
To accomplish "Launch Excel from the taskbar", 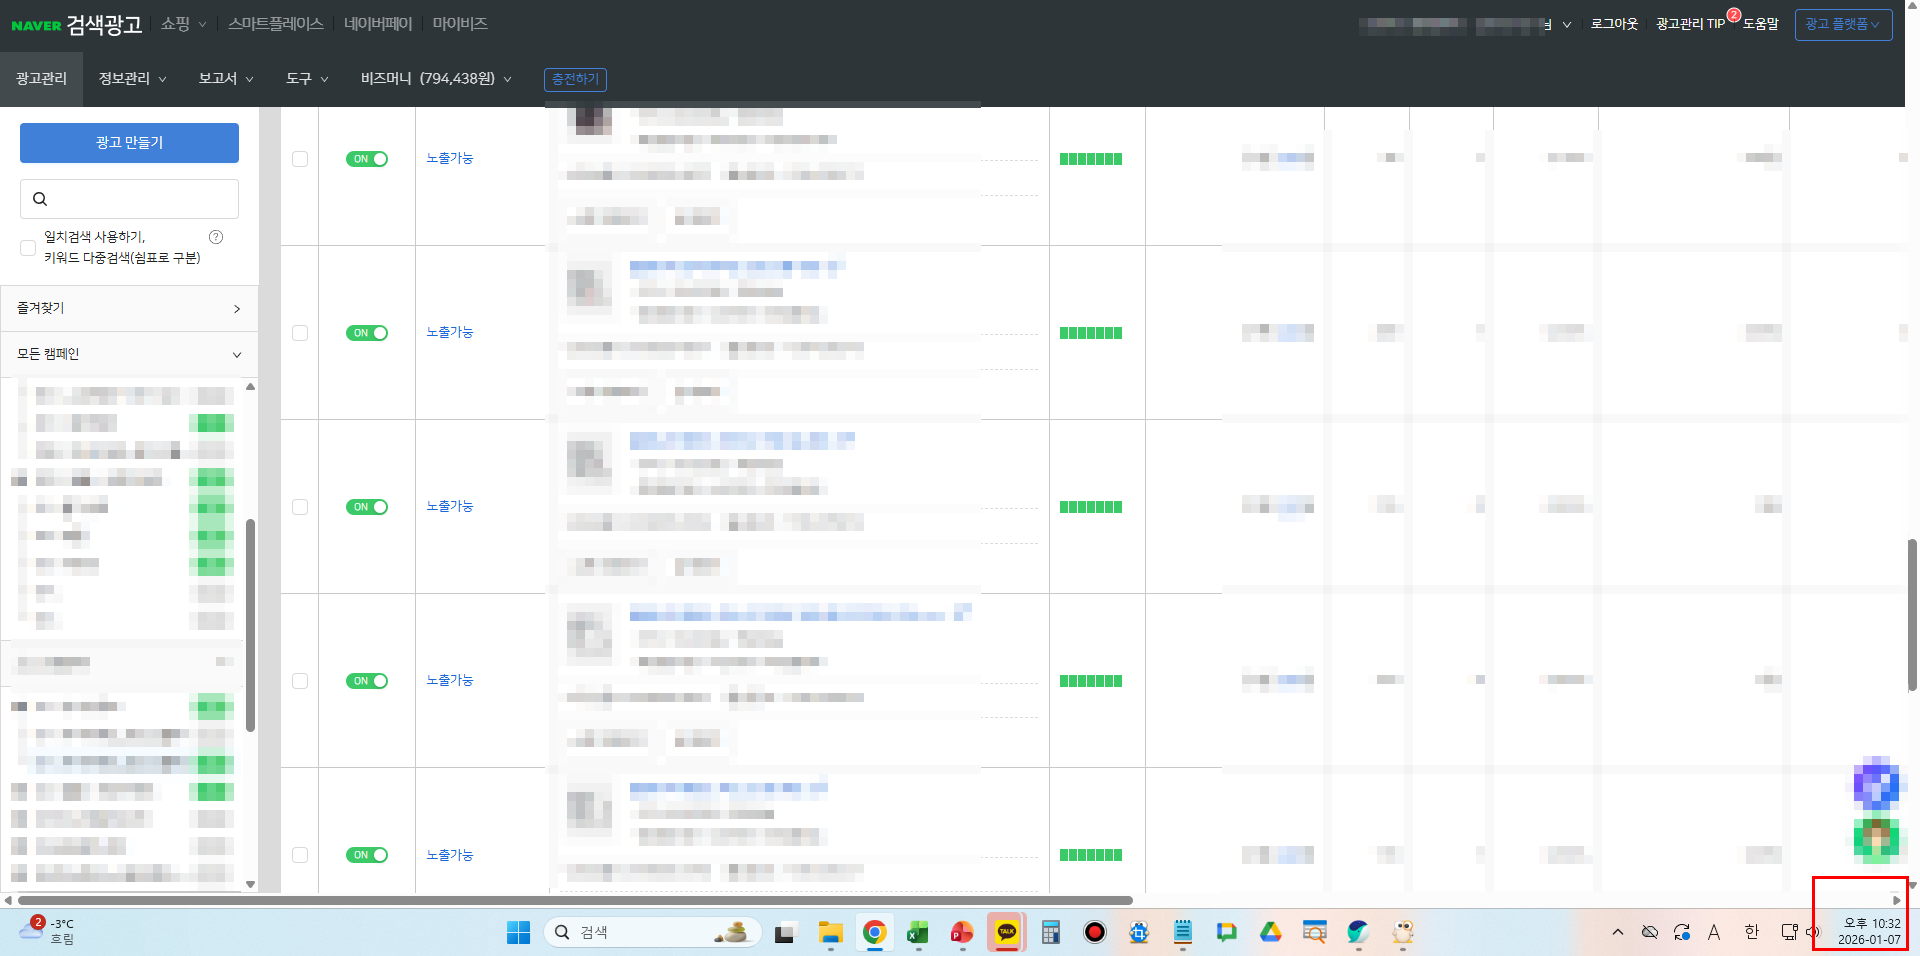I will pyautogui.click(x=917, y=932).
